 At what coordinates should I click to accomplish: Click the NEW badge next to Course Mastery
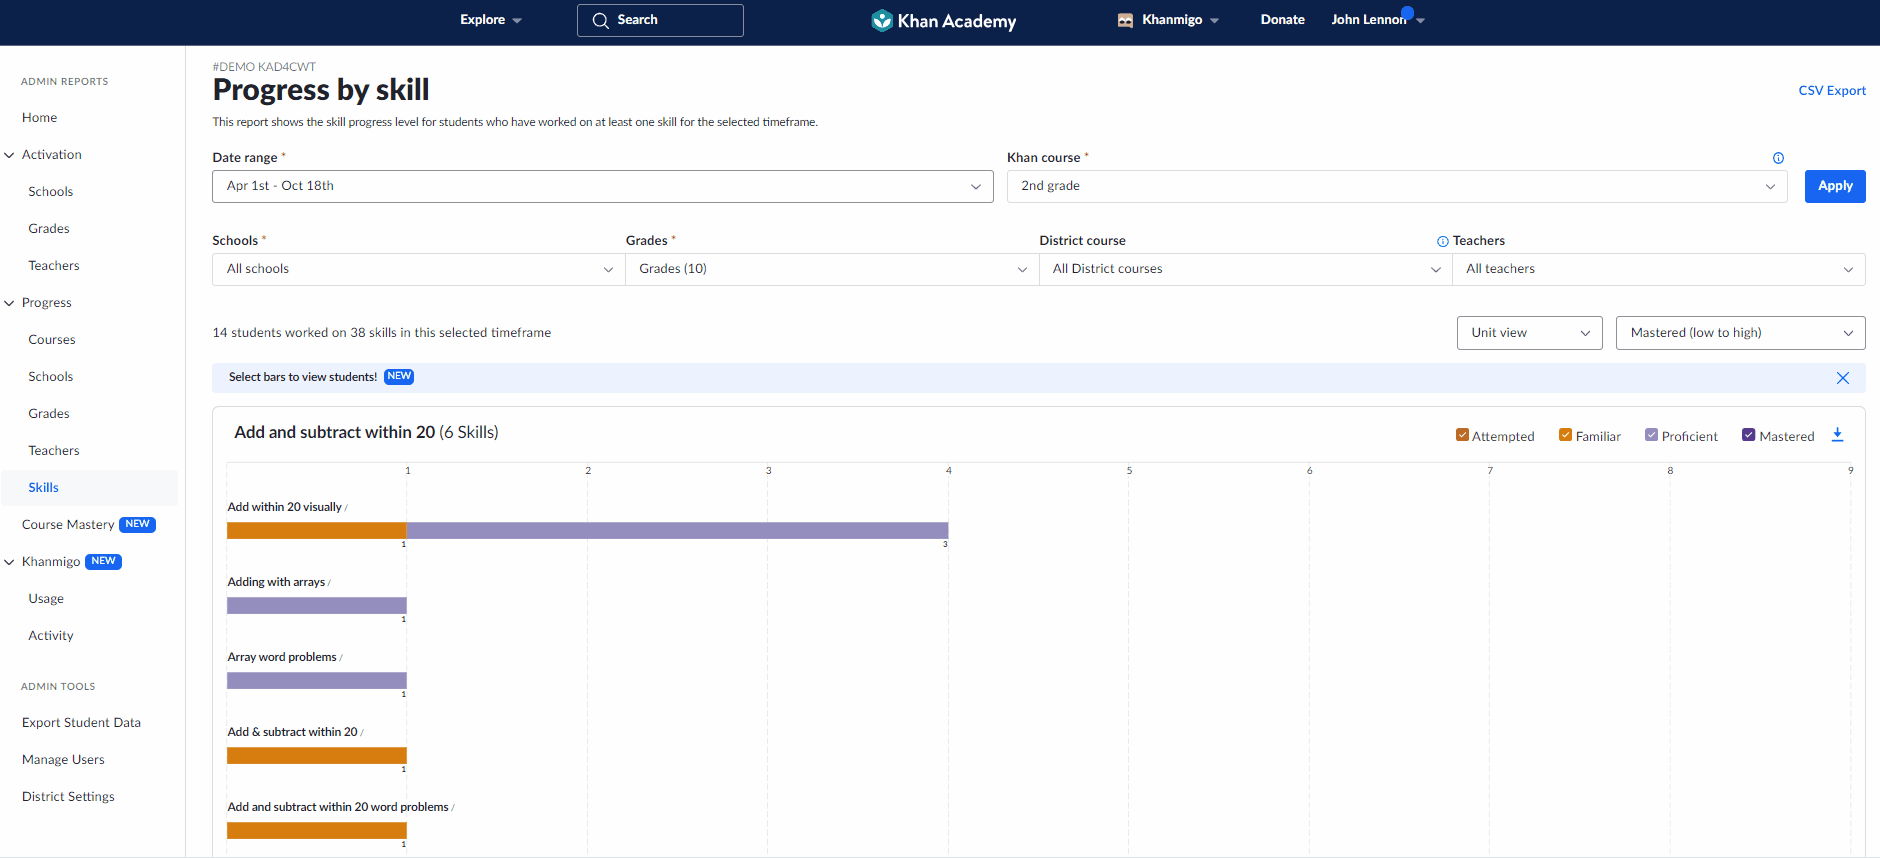tap(138, 524)
